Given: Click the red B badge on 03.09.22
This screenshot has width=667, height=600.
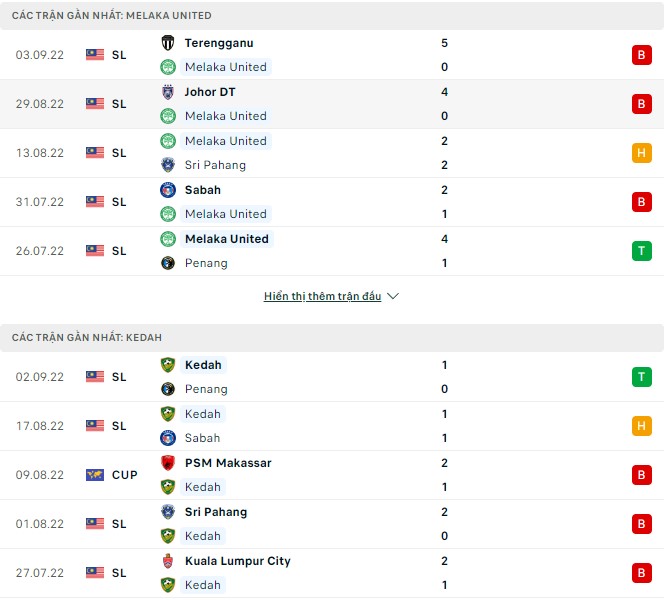Looking at the screenshot, I should 641,55.
